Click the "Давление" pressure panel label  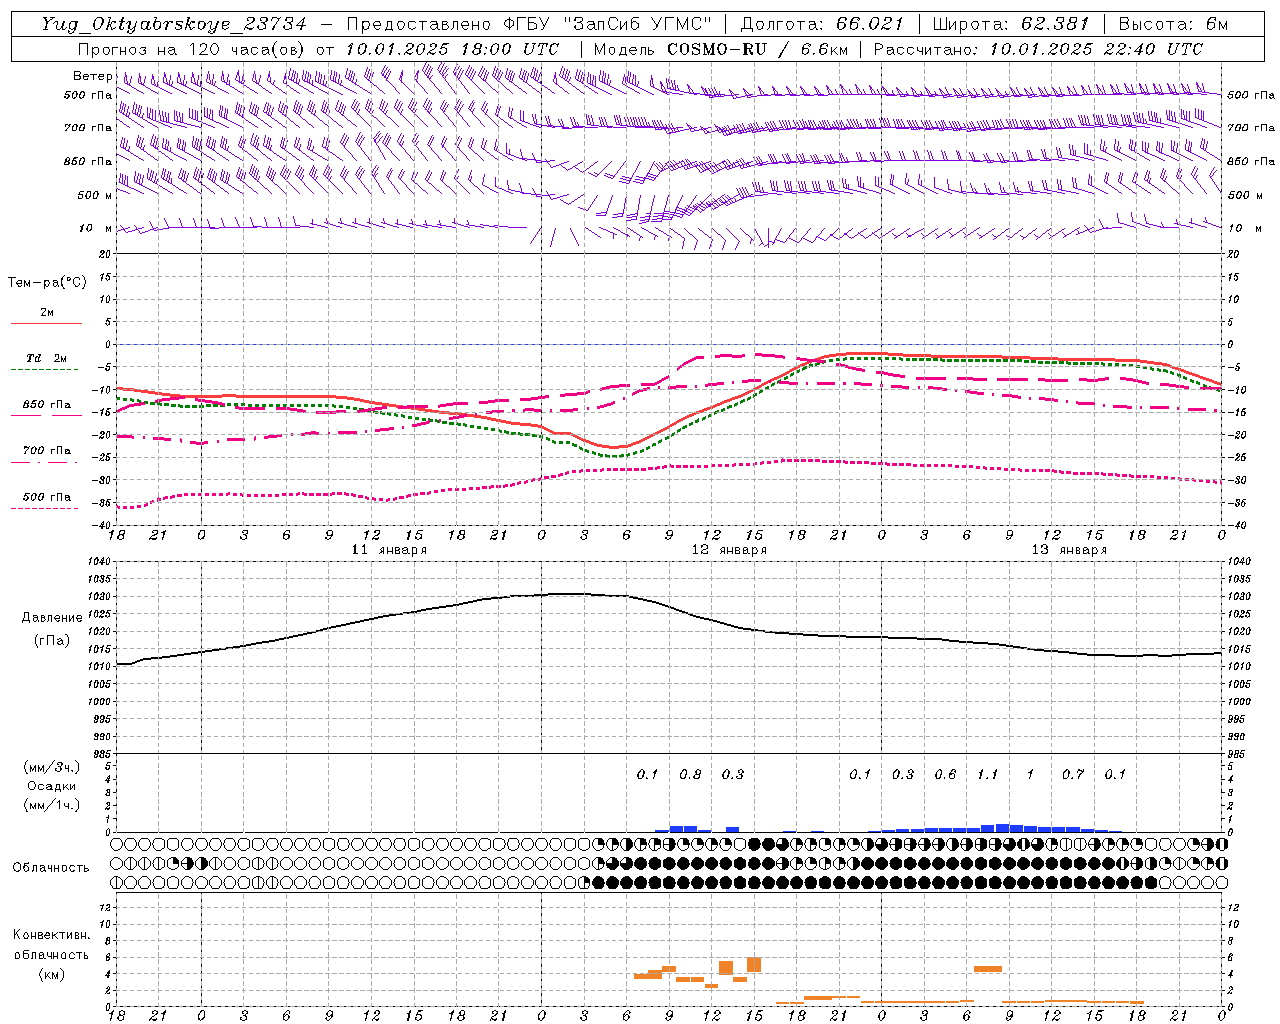pos(52,618)
